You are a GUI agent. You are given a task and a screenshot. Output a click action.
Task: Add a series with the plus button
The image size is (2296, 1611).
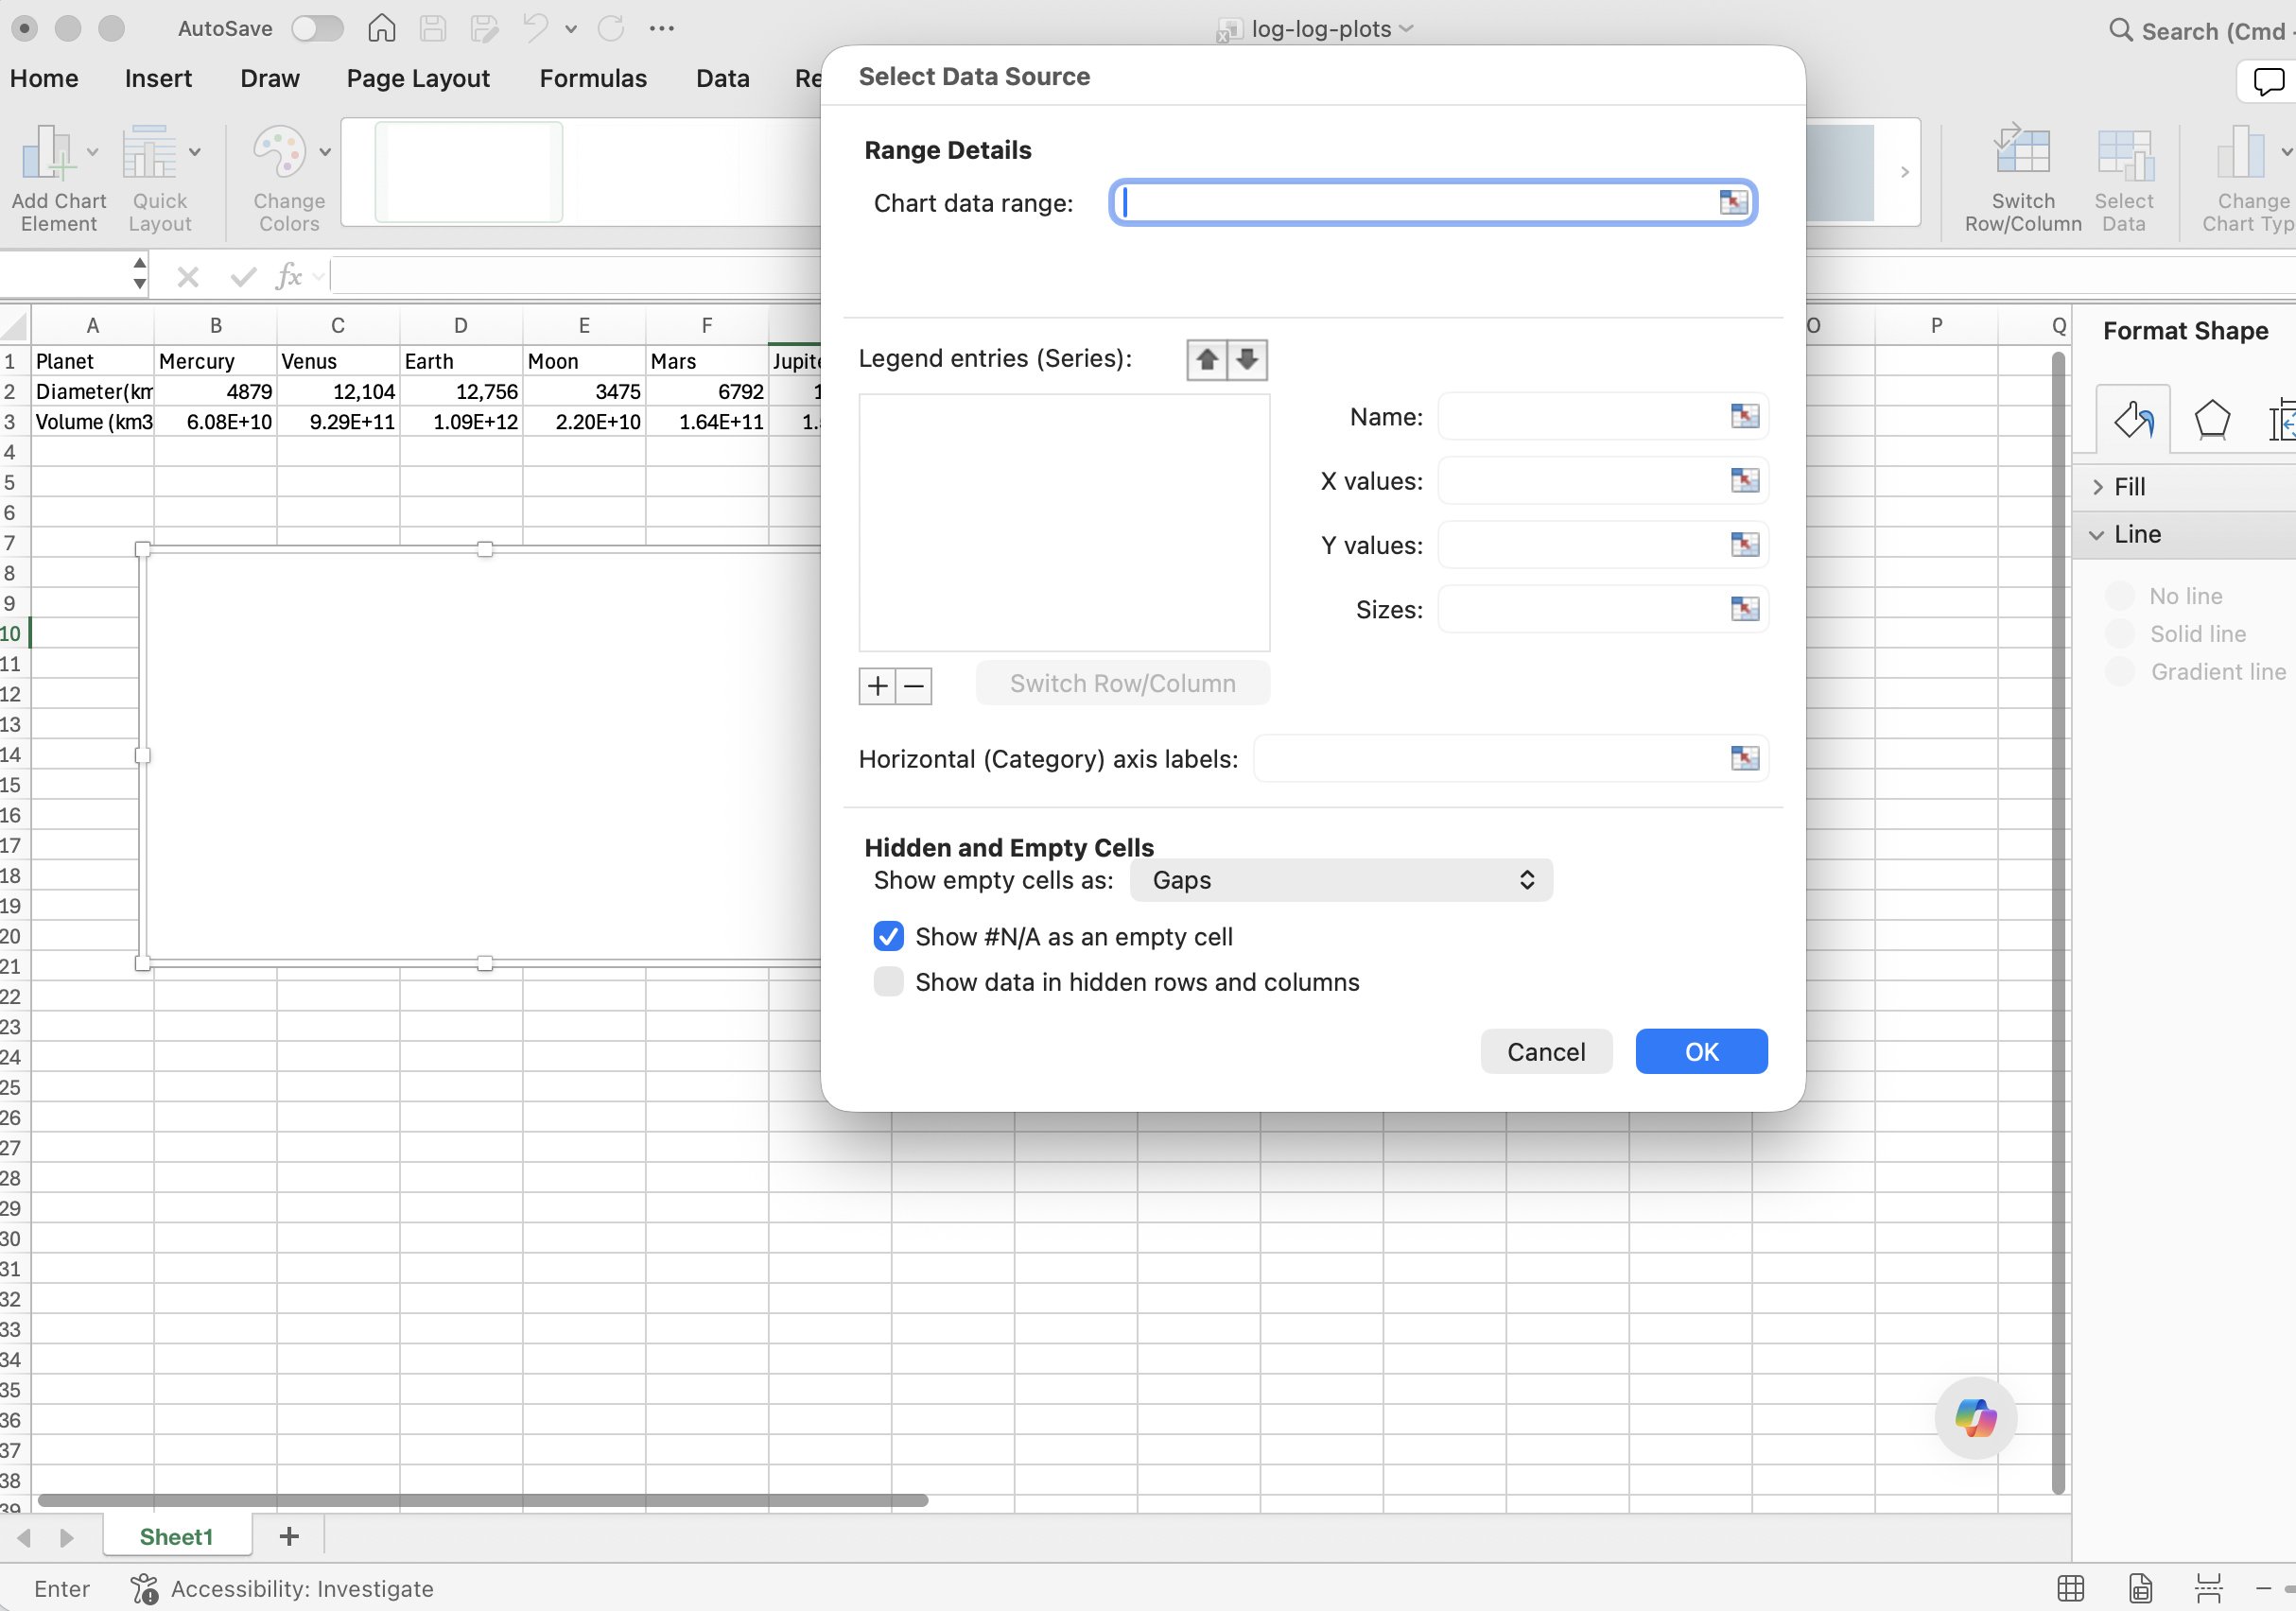[877, 686]
